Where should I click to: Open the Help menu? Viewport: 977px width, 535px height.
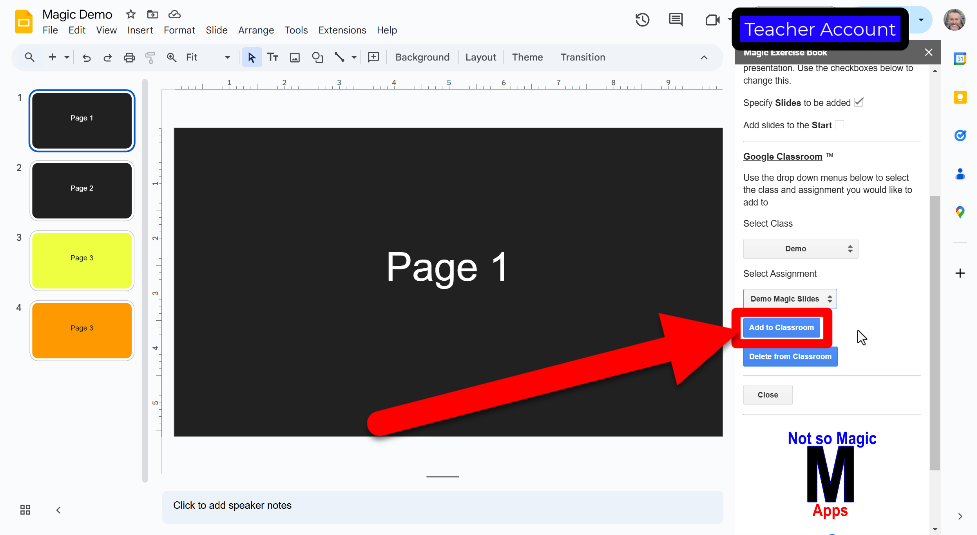387,30
